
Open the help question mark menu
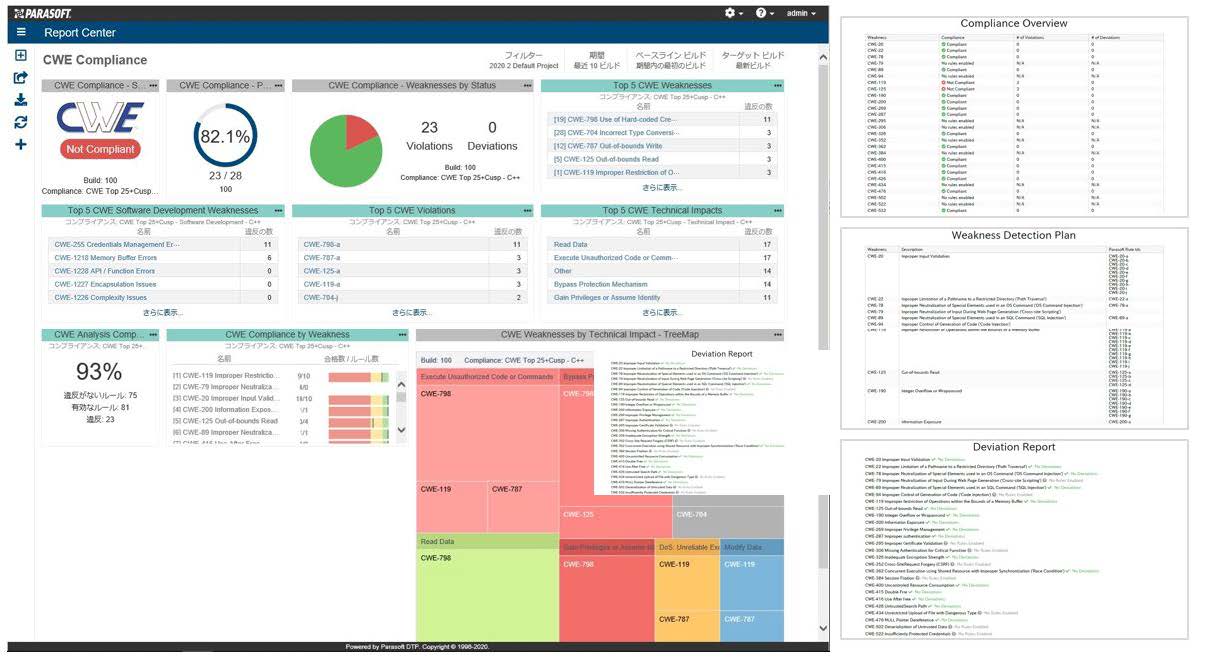[x=765, y=13]
